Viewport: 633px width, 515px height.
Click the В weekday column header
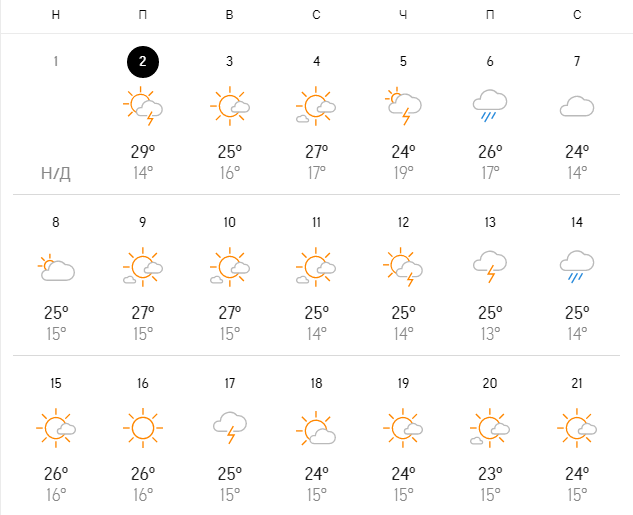[230, 15]
